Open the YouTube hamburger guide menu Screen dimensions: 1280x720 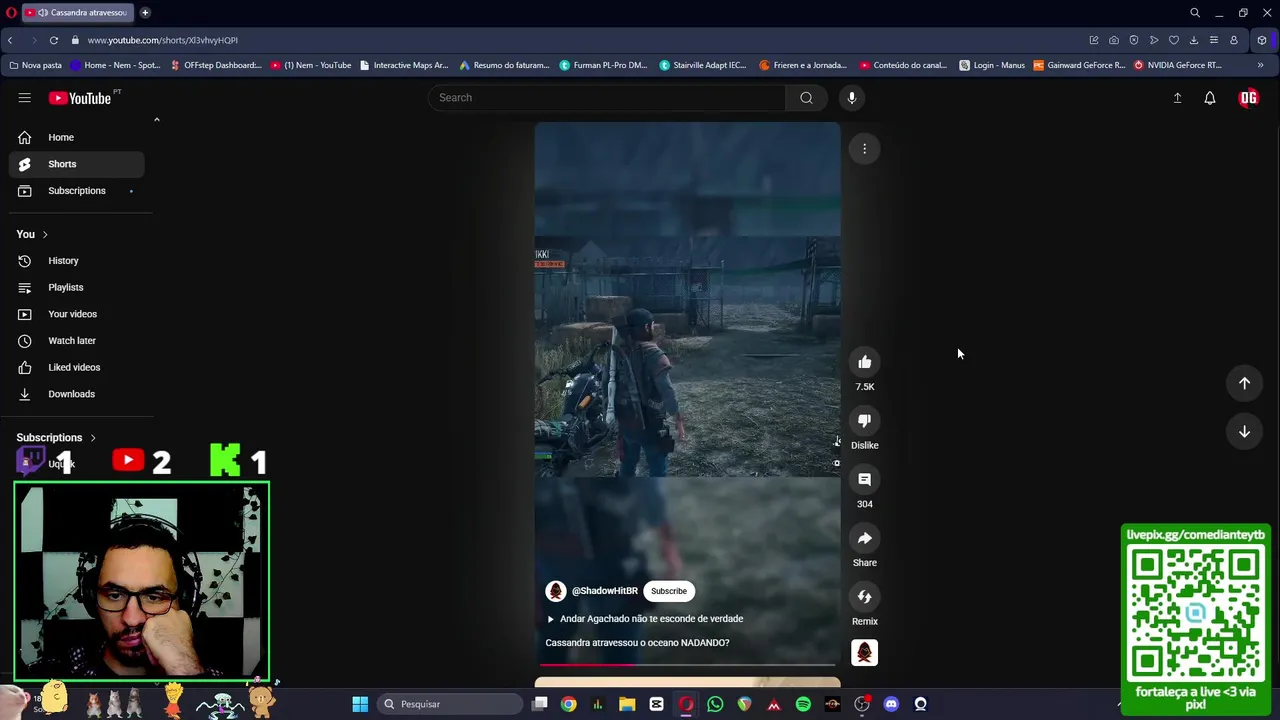point(24,98)
